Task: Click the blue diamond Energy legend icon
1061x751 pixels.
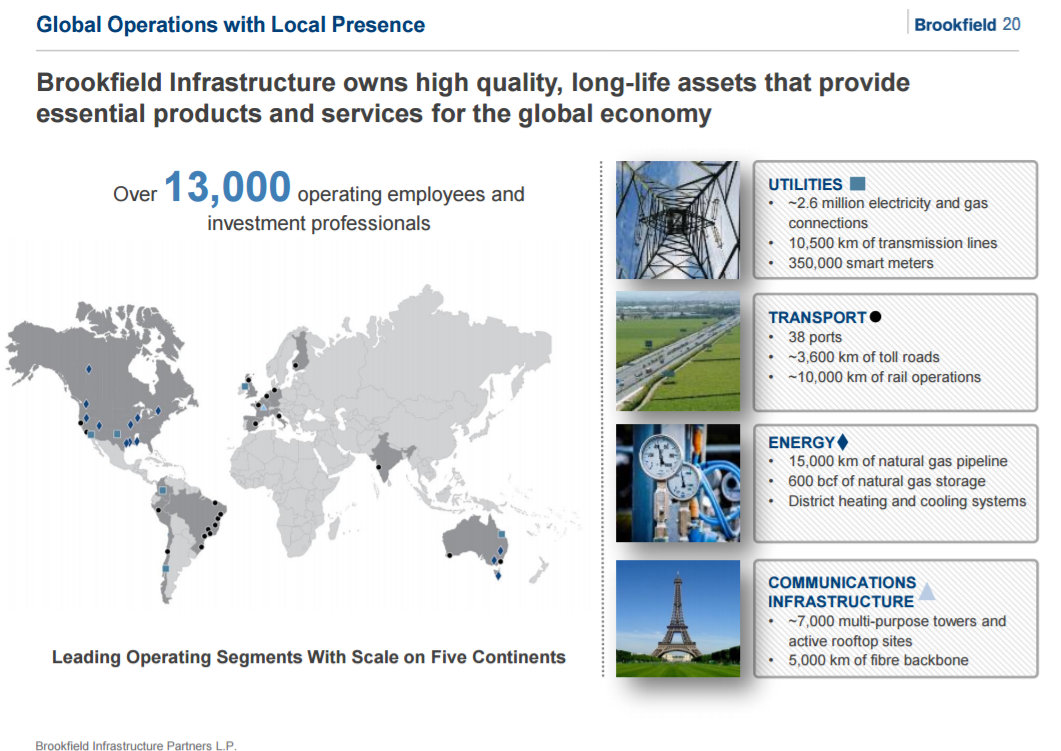Action: (842, 442)
